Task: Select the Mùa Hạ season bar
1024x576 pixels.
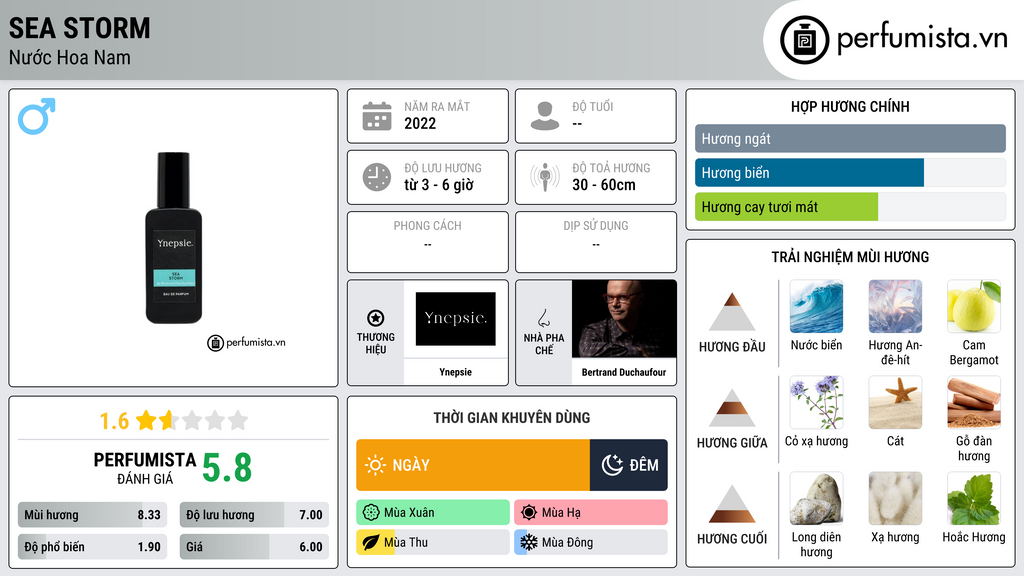Action: point(591,513)
